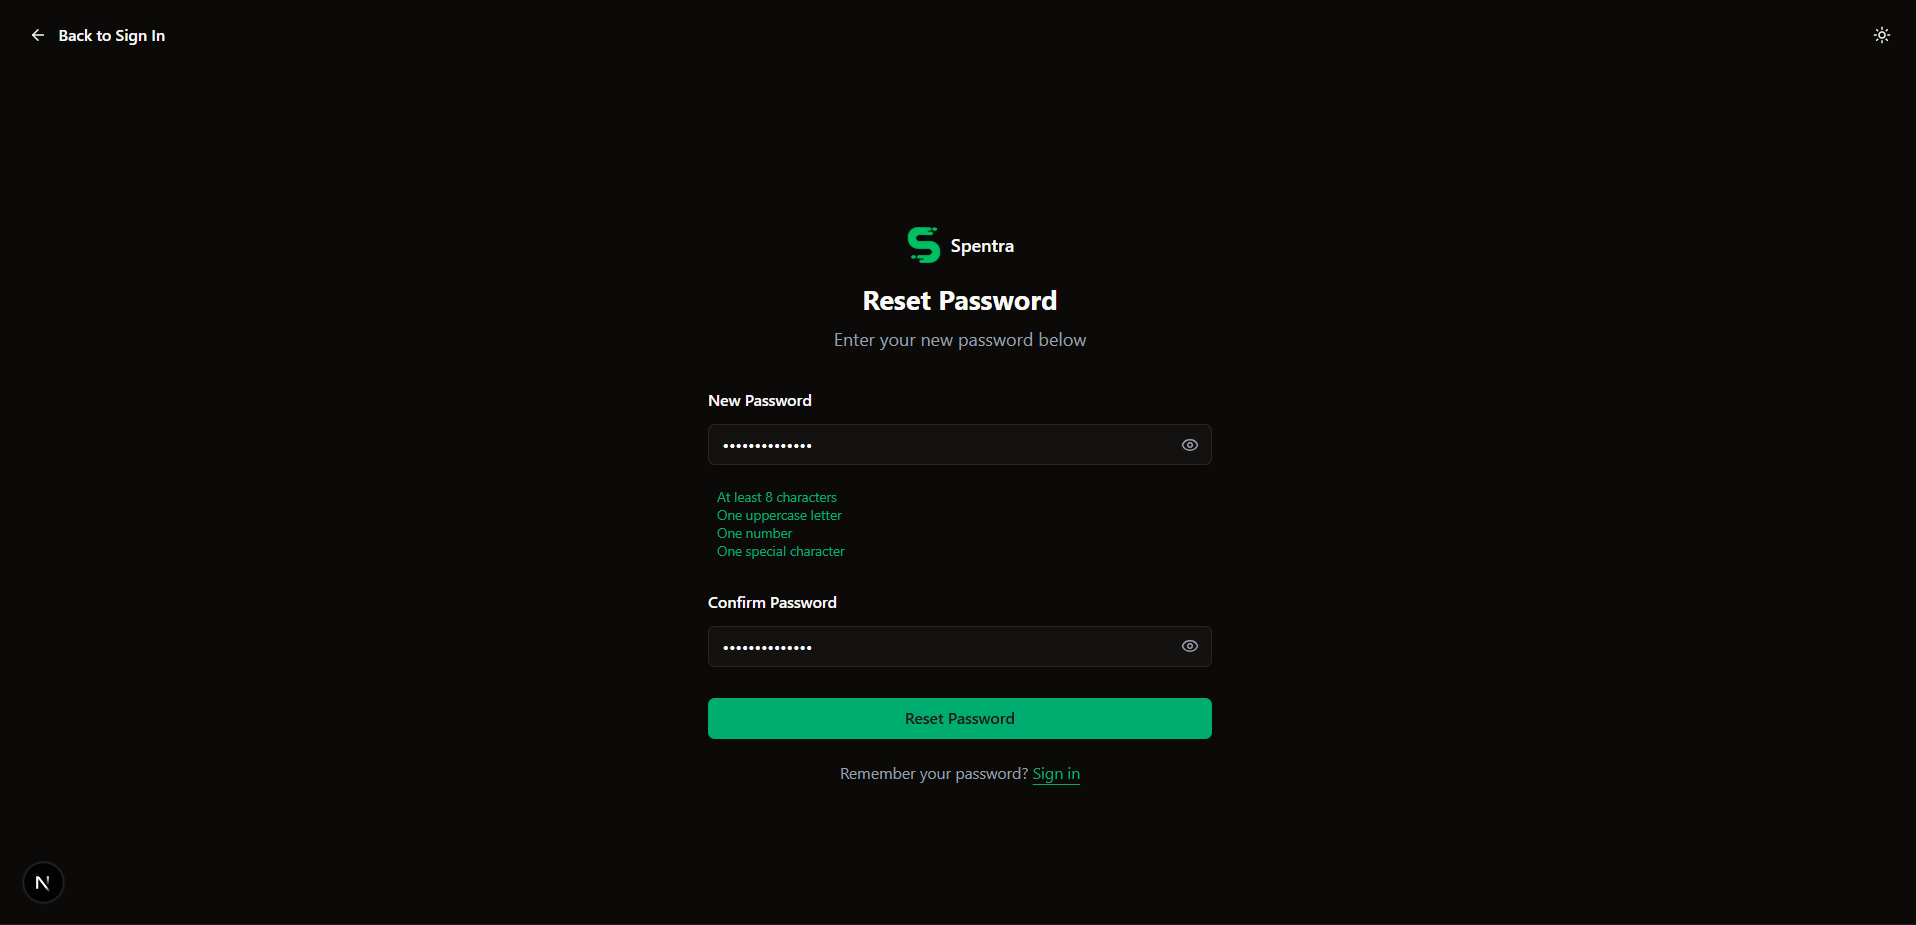The height and width of the screenshot is (925, 1916).
Task: Click the Sign in link
Action: click(1056, 773)
